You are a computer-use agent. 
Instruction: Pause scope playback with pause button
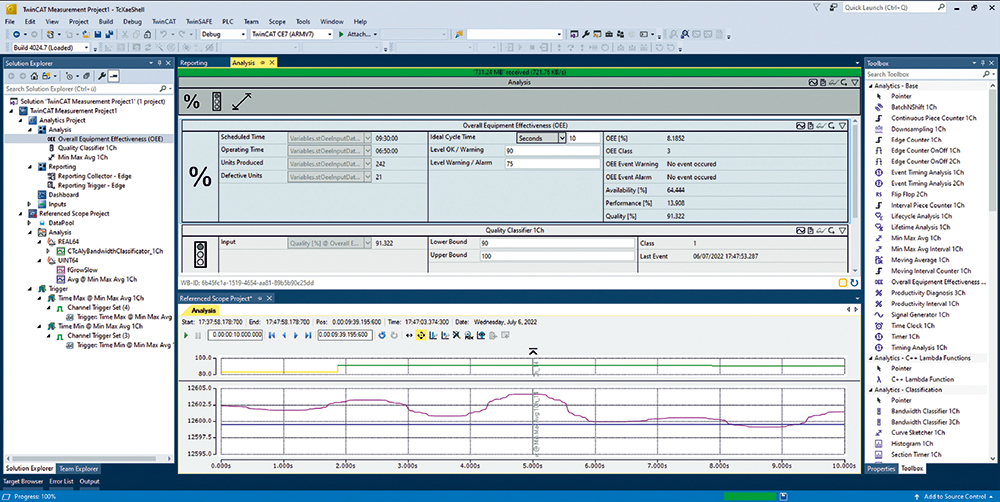(x=198, y=335)
